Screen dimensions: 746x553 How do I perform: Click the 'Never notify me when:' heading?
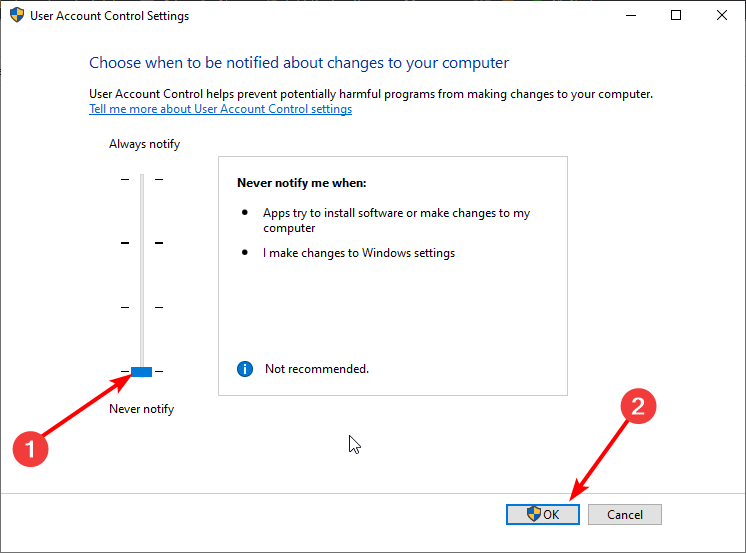click(302, 183)
